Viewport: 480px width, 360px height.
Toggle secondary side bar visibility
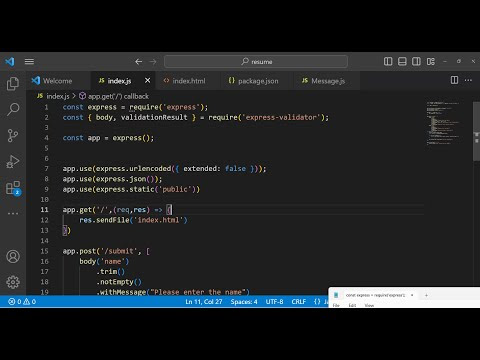[x=416, y=61]
